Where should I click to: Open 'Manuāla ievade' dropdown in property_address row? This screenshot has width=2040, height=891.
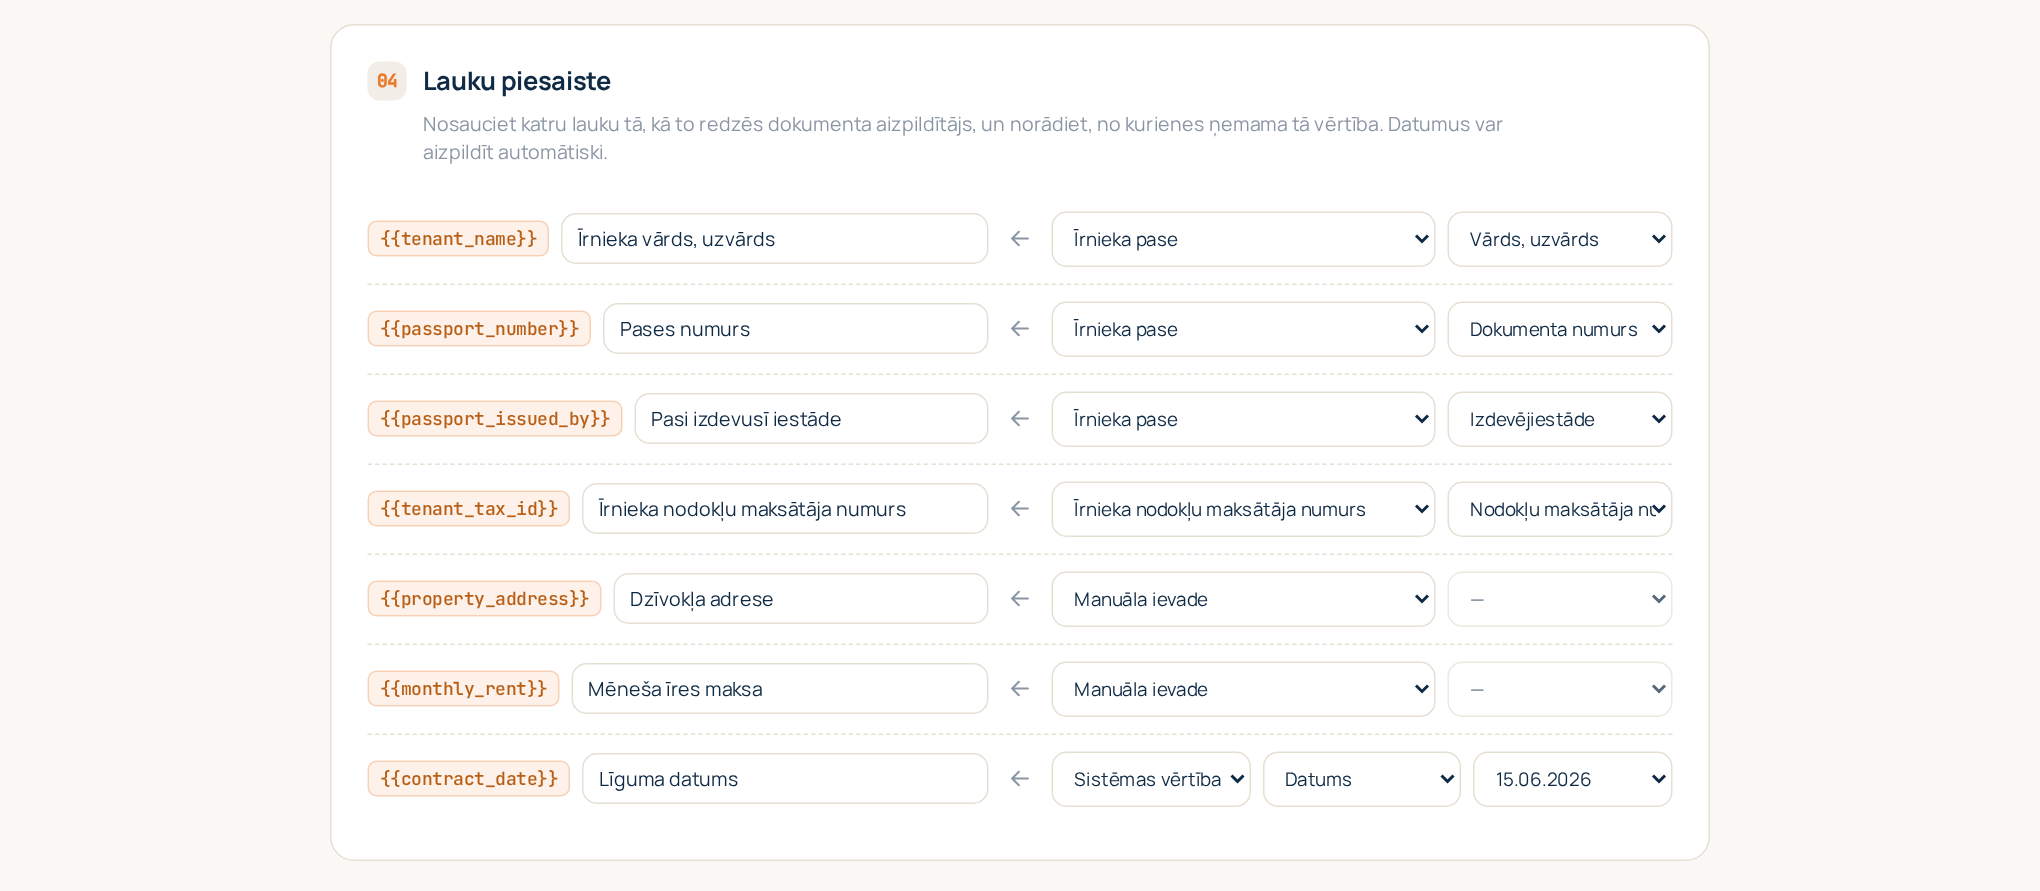[x=1243, y=599]
